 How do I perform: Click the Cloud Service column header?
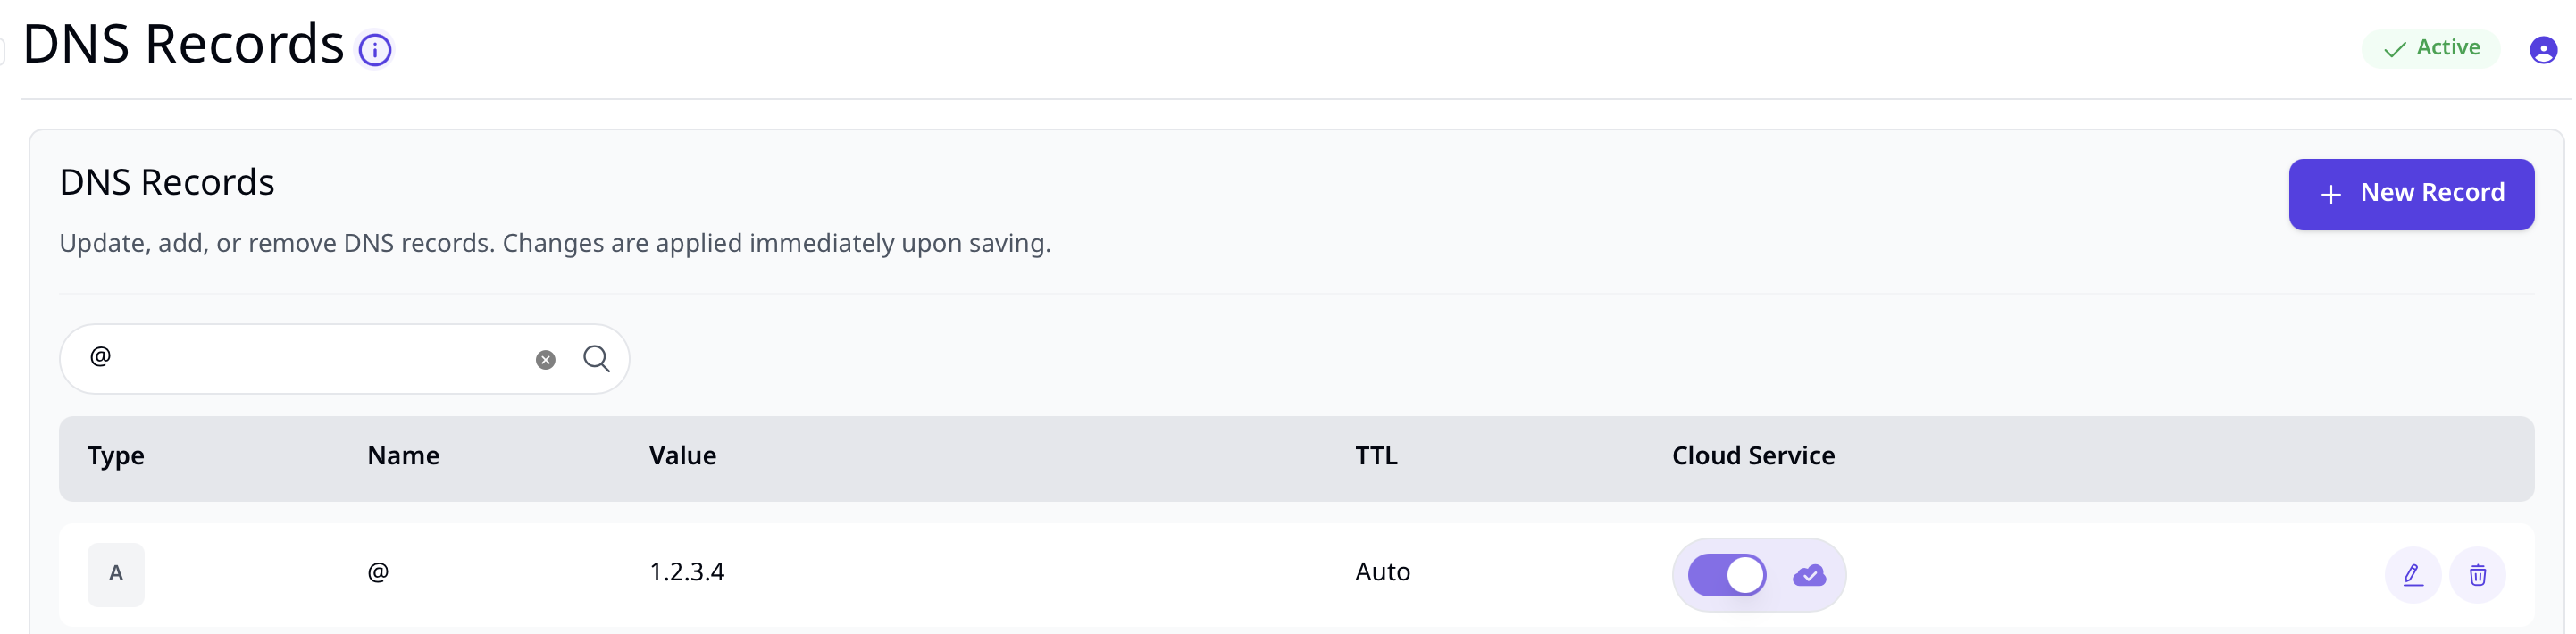pyautogui.click(x=1753, y=456)
